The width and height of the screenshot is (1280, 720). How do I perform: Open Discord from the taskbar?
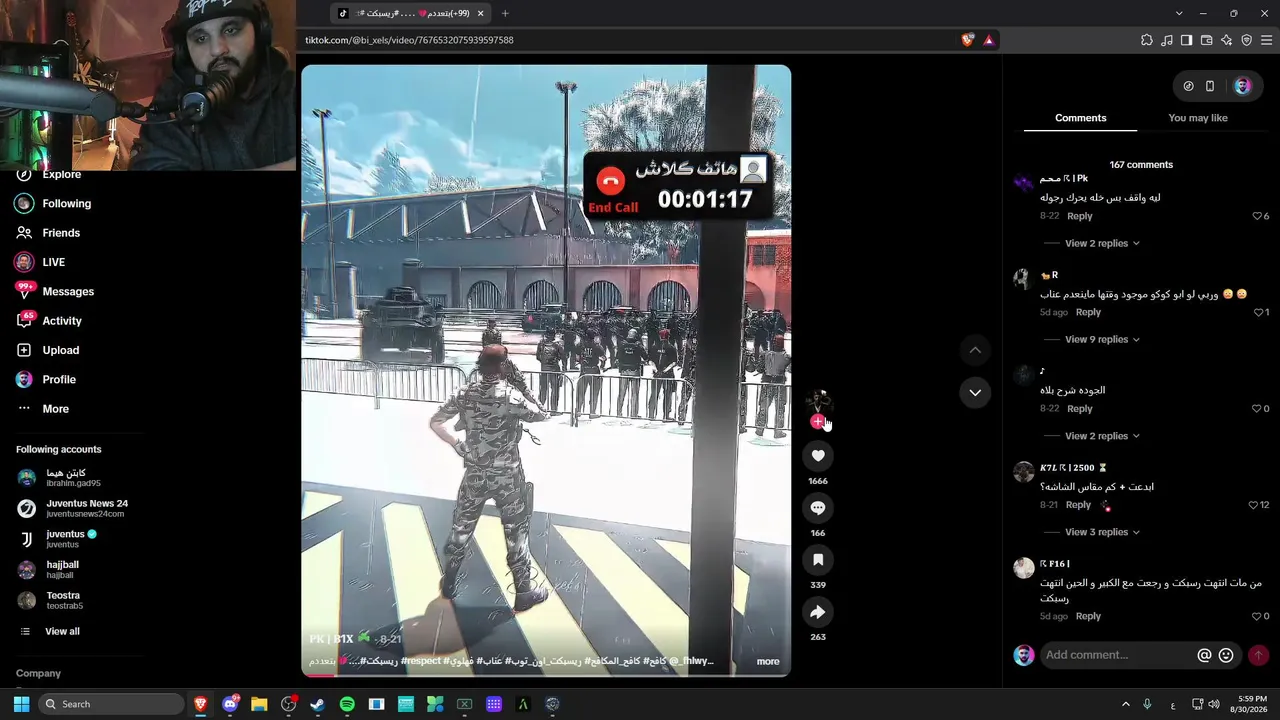pos(230,704)
